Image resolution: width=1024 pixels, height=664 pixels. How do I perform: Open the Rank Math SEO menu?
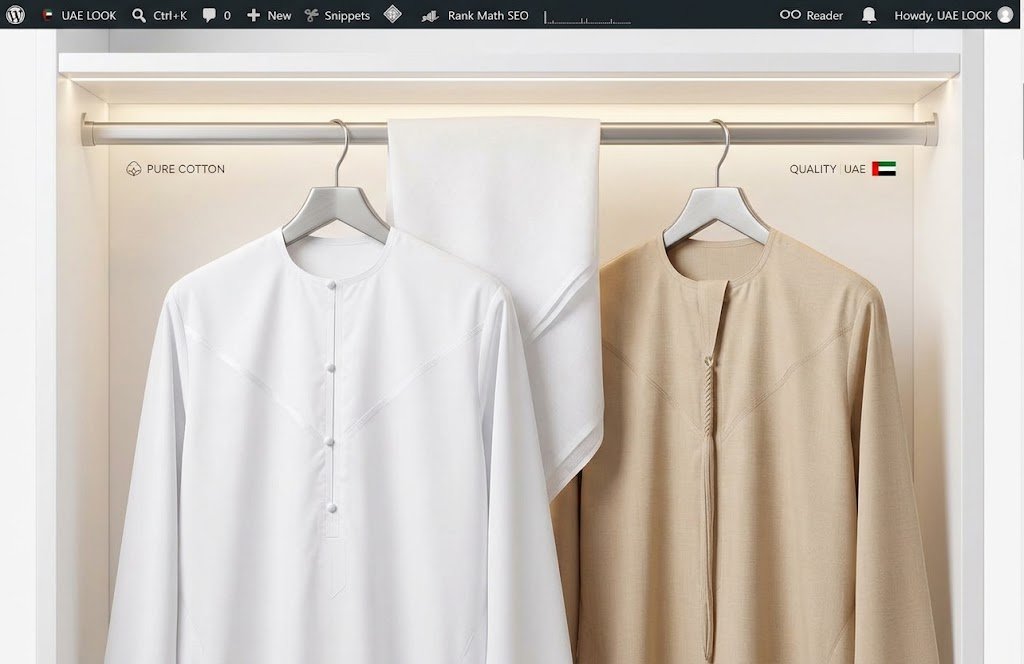[x=475, y=15]
